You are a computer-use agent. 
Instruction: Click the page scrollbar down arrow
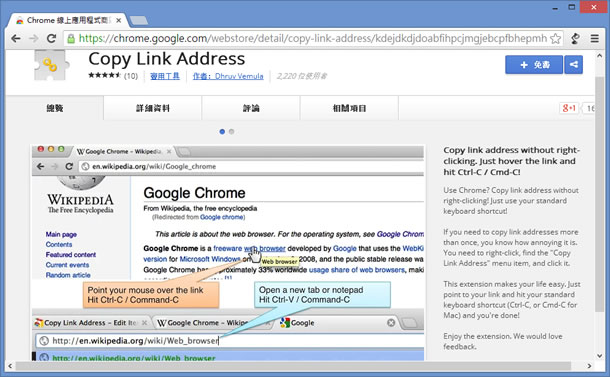point(599,356)
